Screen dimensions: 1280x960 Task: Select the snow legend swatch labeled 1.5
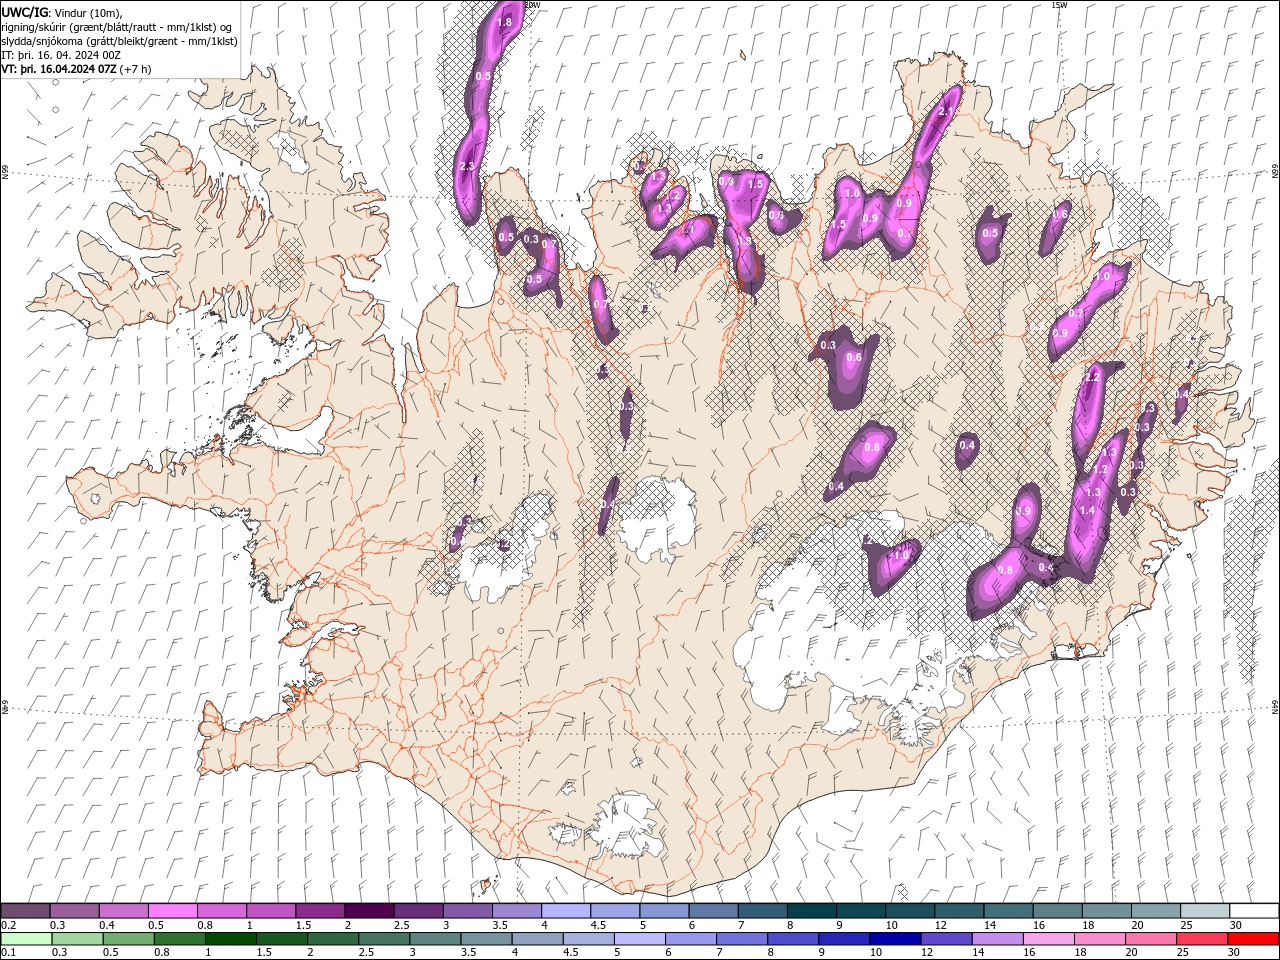point(319,911)
